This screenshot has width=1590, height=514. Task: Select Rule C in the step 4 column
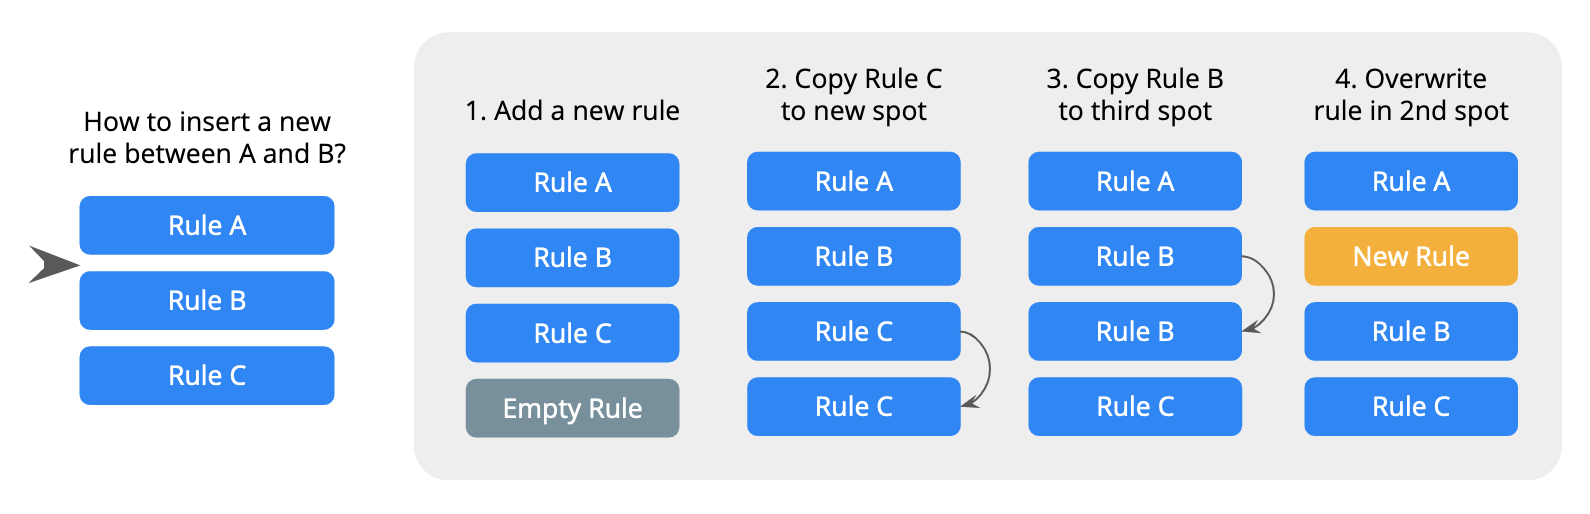[x=1410, y=407]
